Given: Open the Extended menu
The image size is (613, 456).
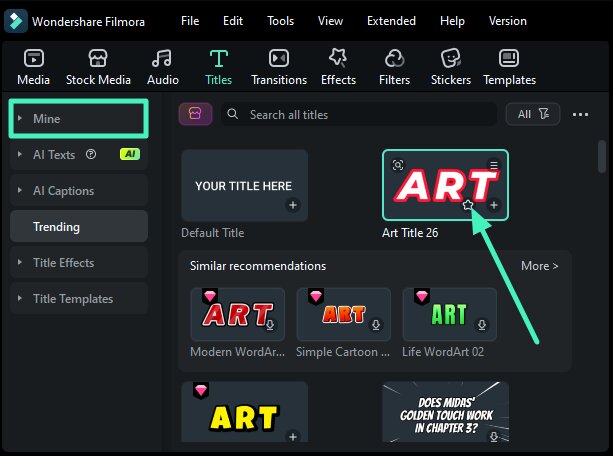Looking at the screenshot, I should 391,21.
